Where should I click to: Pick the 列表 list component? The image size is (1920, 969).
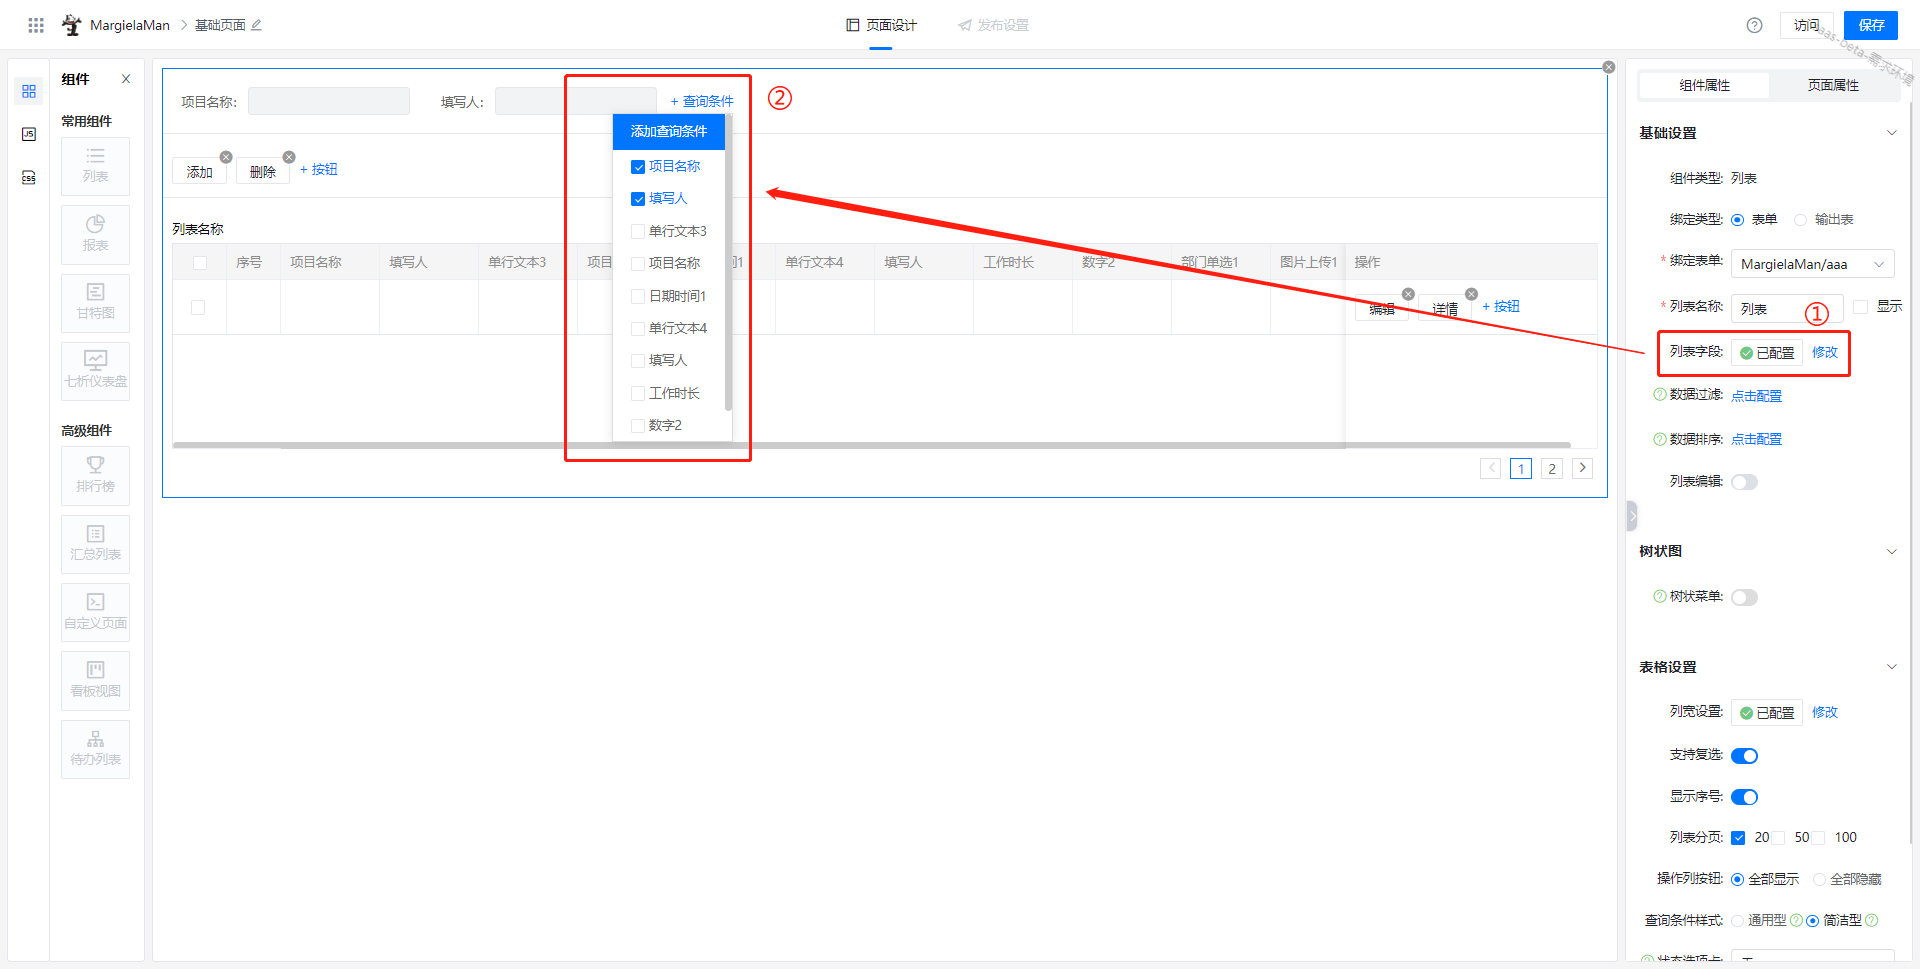(x=95, y=166)
